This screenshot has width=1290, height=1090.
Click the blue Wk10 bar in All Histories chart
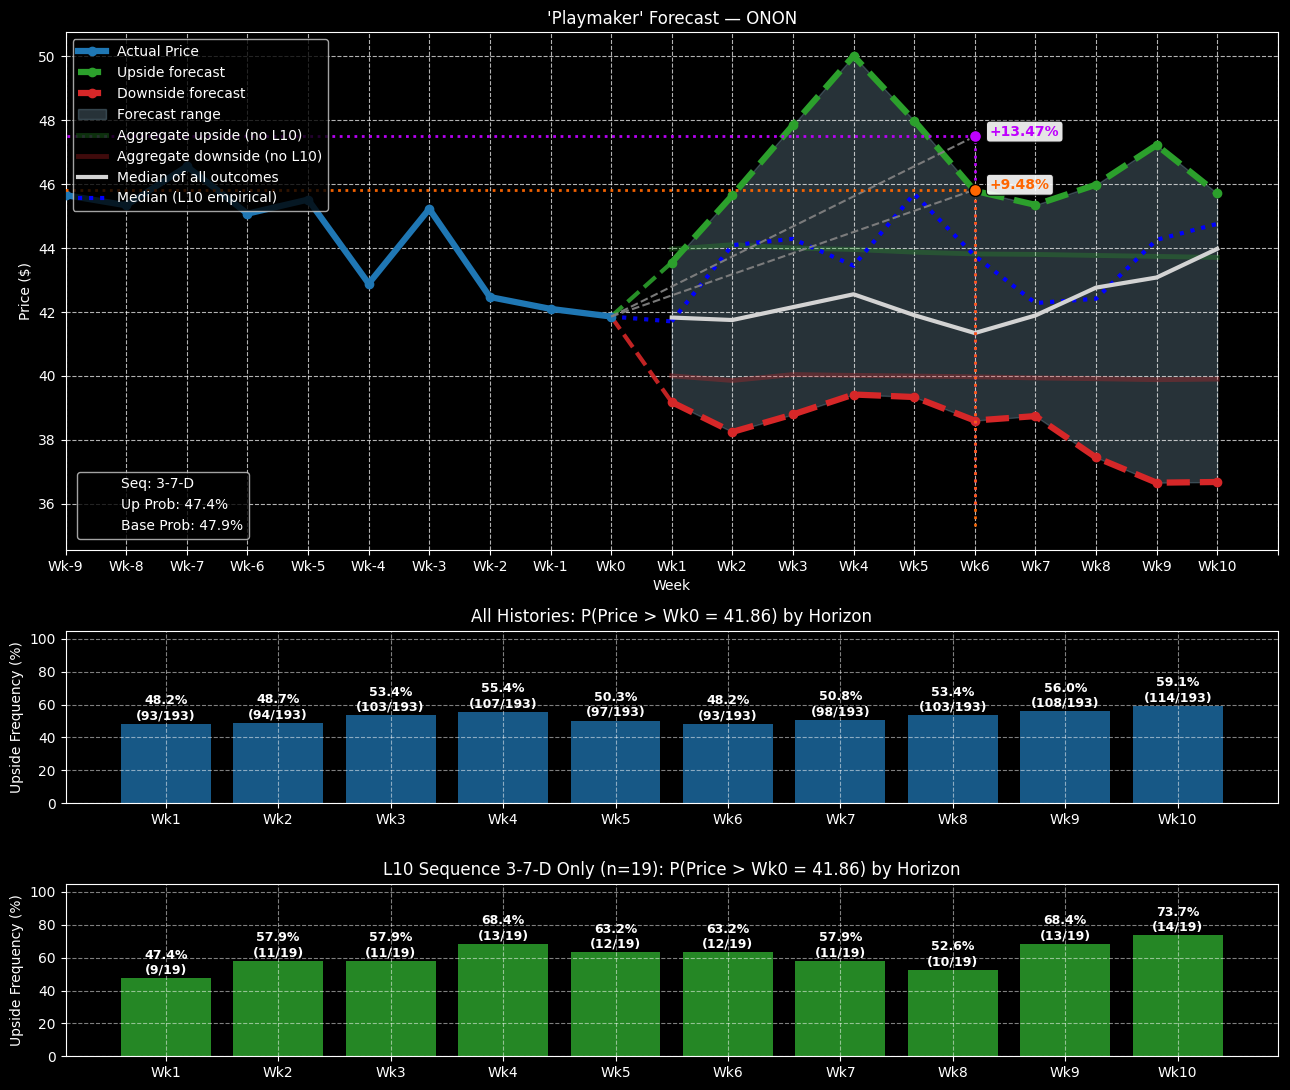pyautogui.click(x=1178, y=755)
